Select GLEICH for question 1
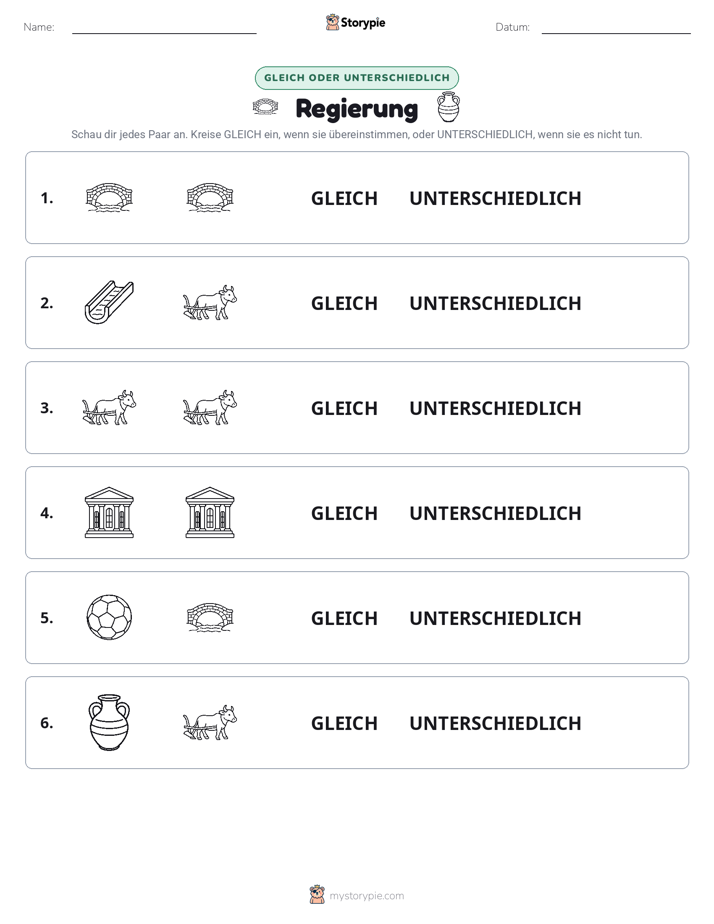Image resolution: width=714 pixels, height=924 pixels. pos(344,199)
